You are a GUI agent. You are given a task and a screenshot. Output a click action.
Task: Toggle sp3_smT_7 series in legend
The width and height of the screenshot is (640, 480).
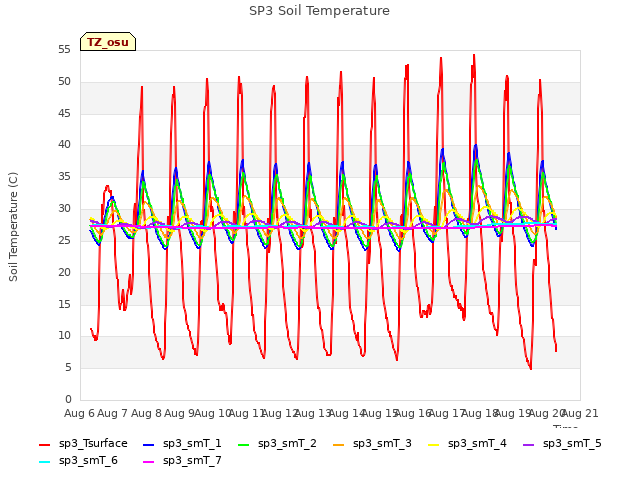[x=182, y=461]
